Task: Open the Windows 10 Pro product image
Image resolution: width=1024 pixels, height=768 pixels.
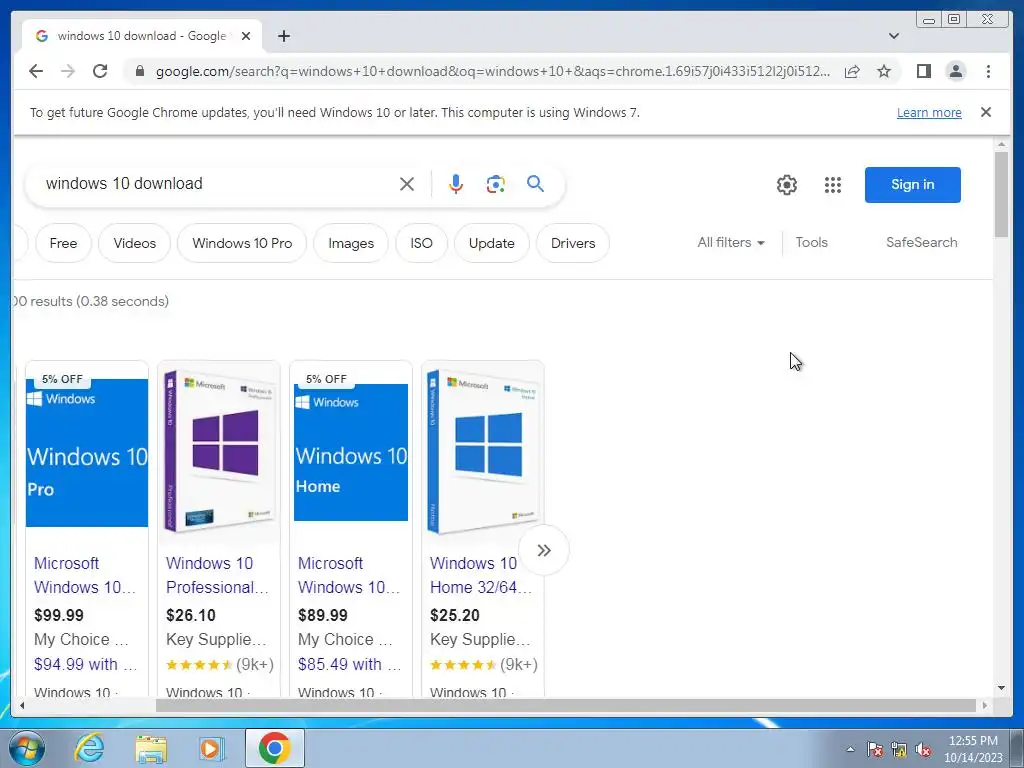Action: (x=87, y=453)
